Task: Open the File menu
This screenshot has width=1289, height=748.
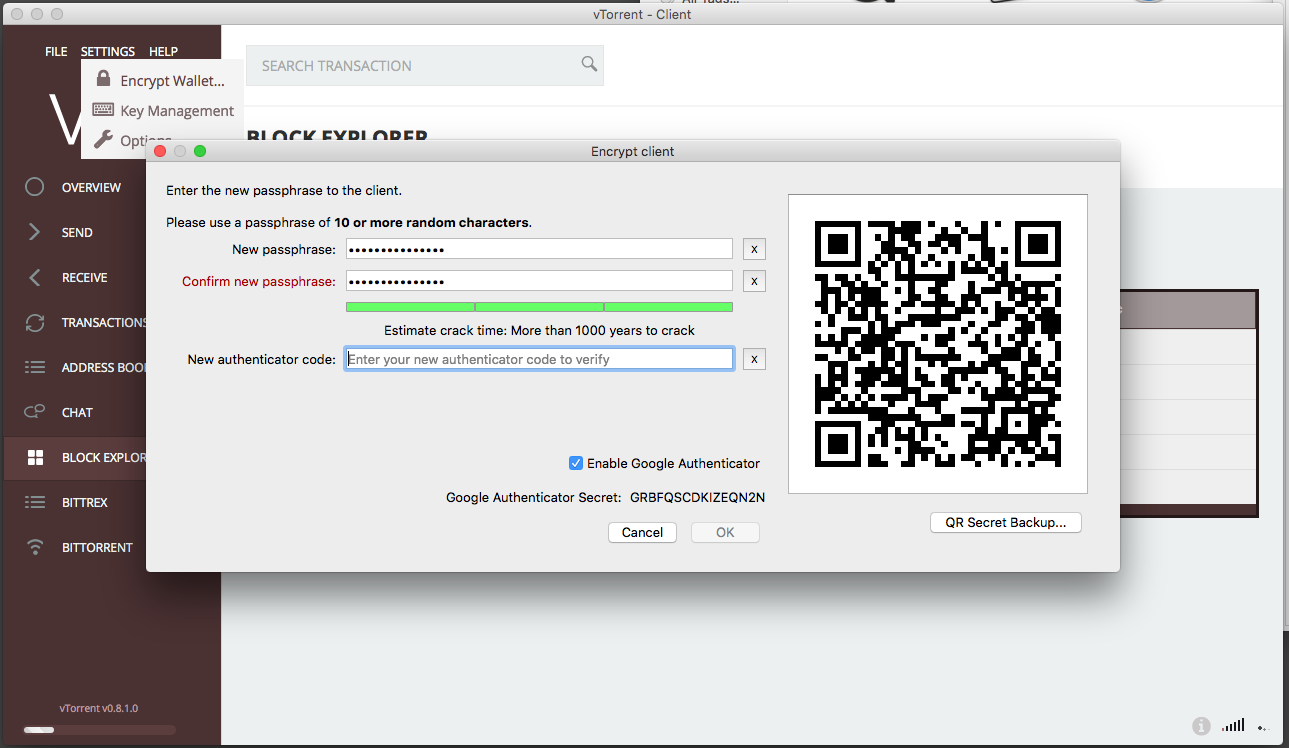Action: (56, 52)
